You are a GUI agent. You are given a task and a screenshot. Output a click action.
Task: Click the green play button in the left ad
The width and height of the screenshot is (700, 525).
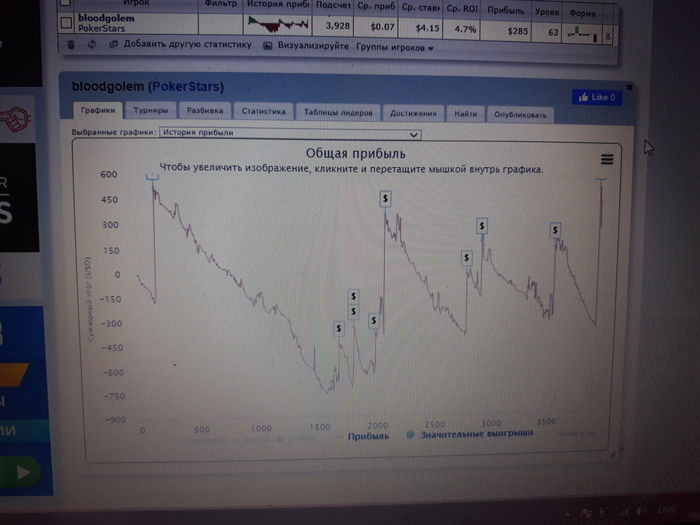(20, 471)
